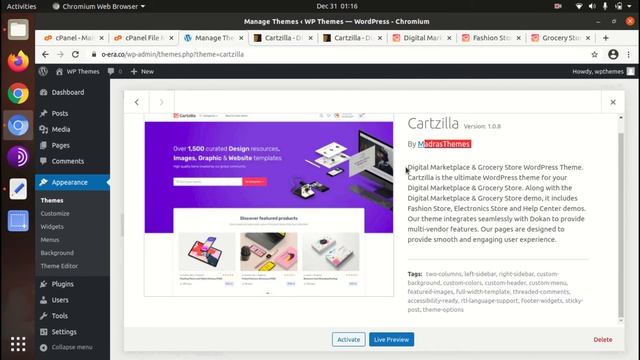The height and width of the screenshot is (360, 640).
Task: Open the volume icon in the system tray
Action: tap(592, 6)
